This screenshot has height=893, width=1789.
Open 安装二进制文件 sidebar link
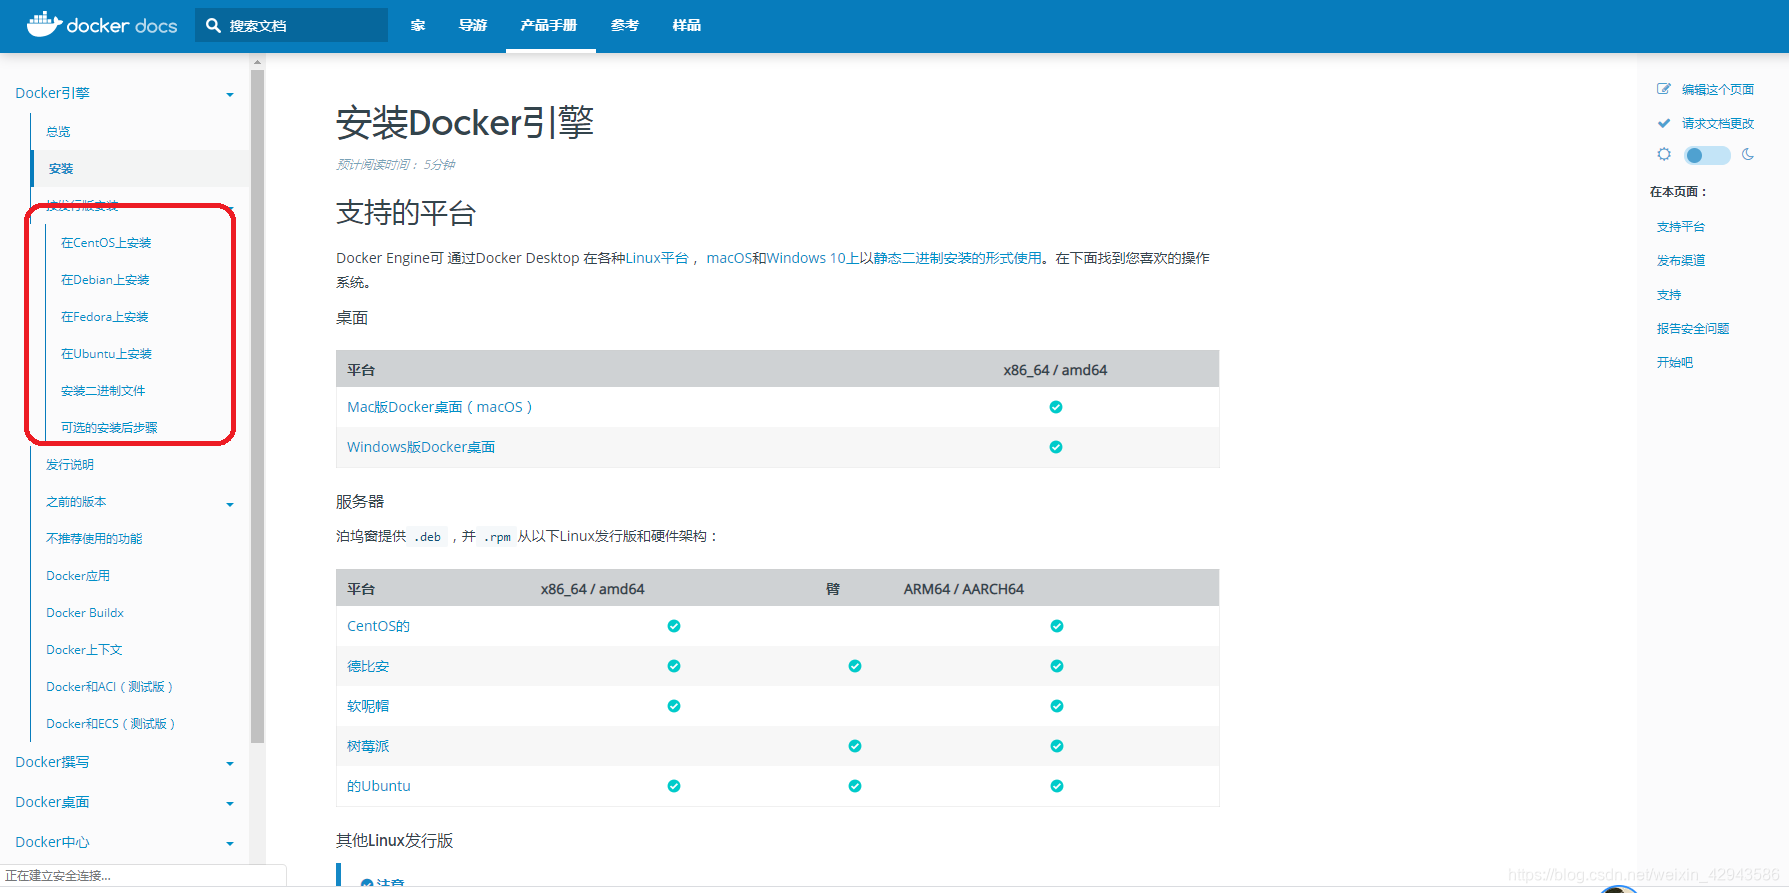[x=103, y=391]
